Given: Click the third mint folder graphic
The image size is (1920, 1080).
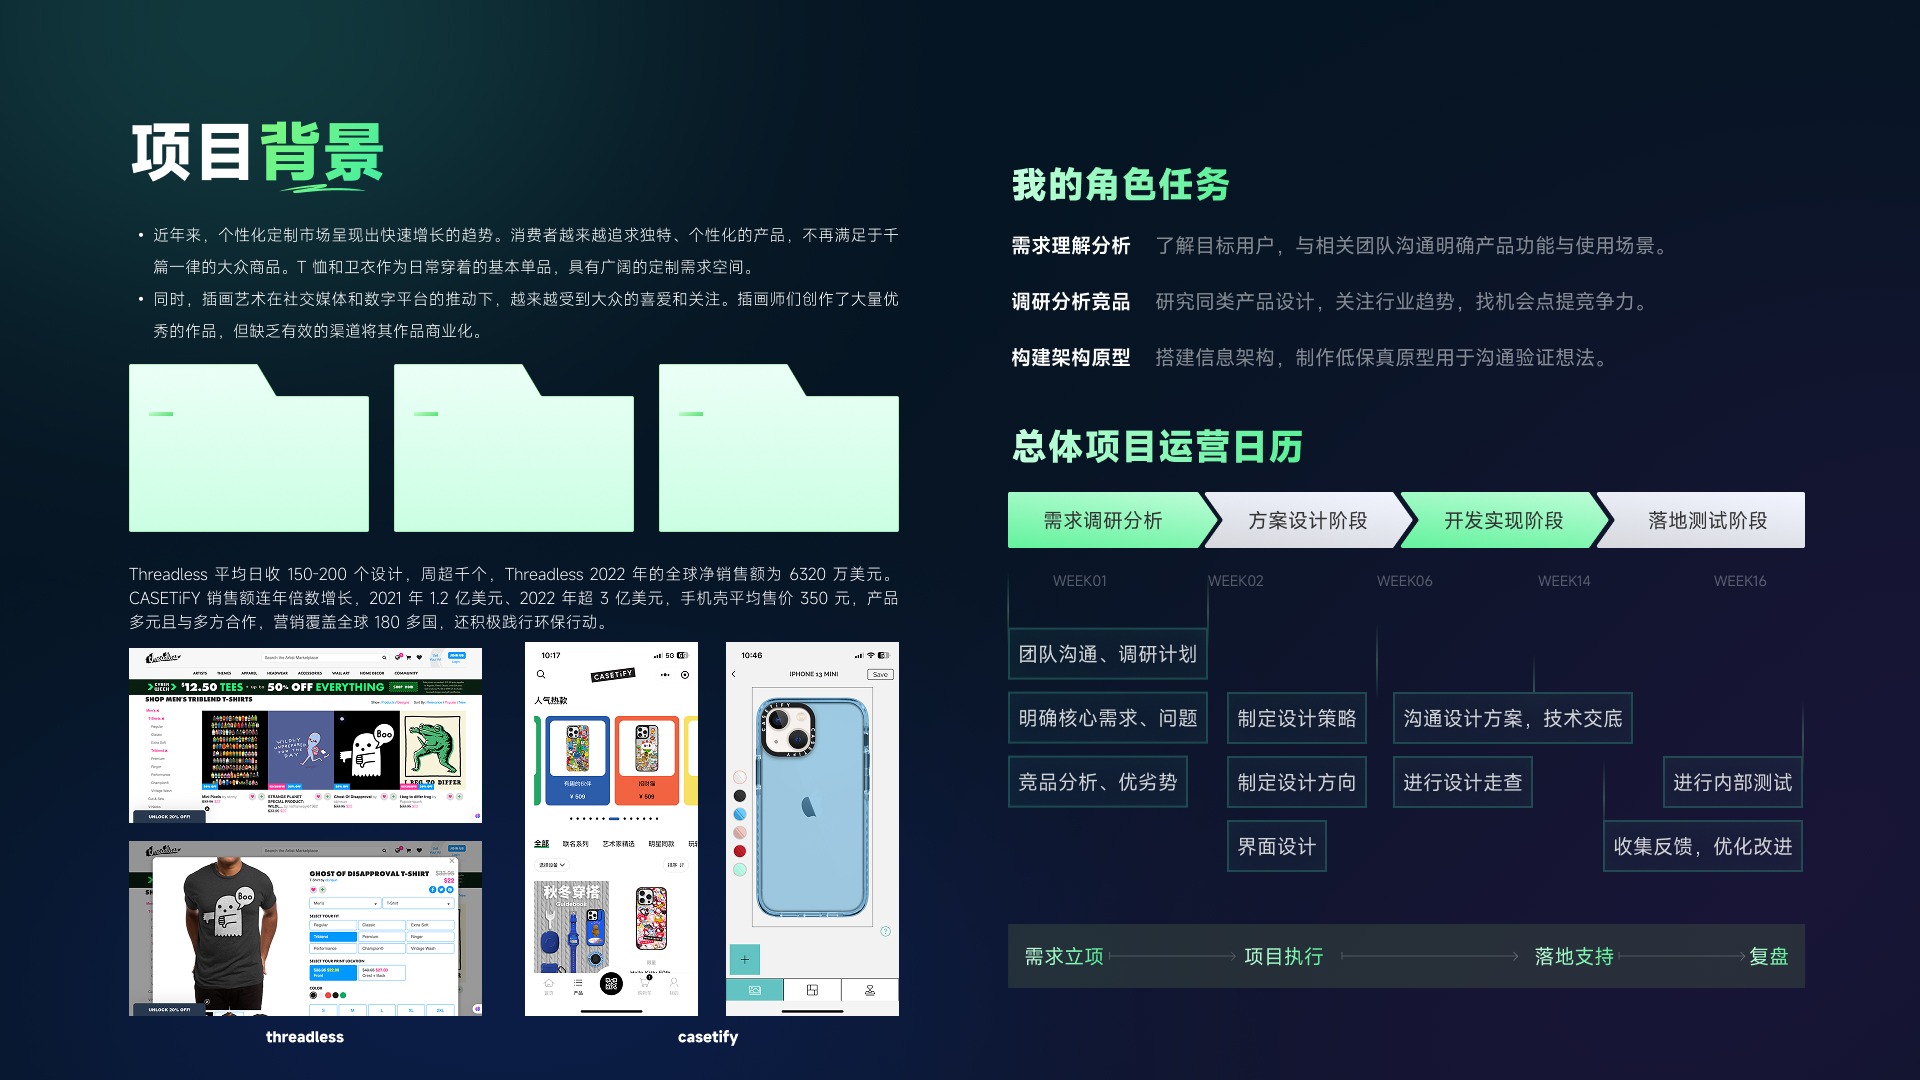Looking at the screenshot, I should coord(779,448).
